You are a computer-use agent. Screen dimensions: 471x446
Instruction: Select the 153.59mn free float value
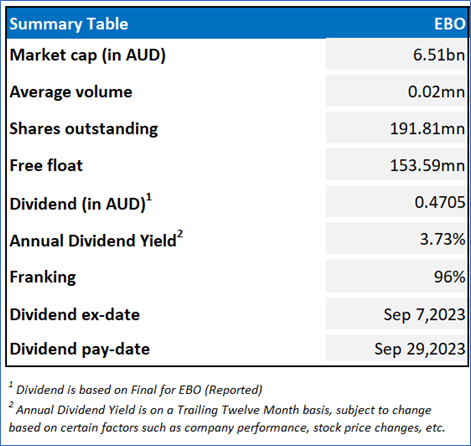click(427, 165)
